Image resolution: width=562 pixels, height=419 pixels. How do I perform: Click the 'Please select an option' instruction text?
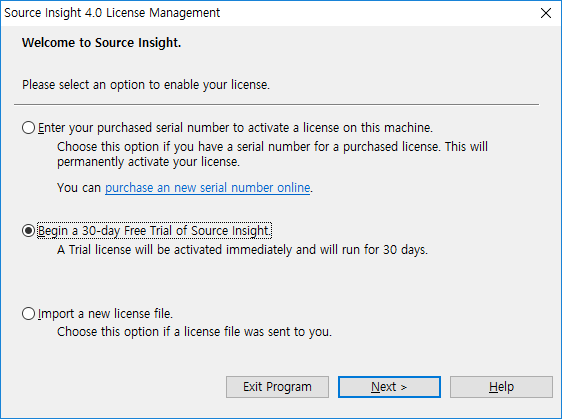click(146, 85)
